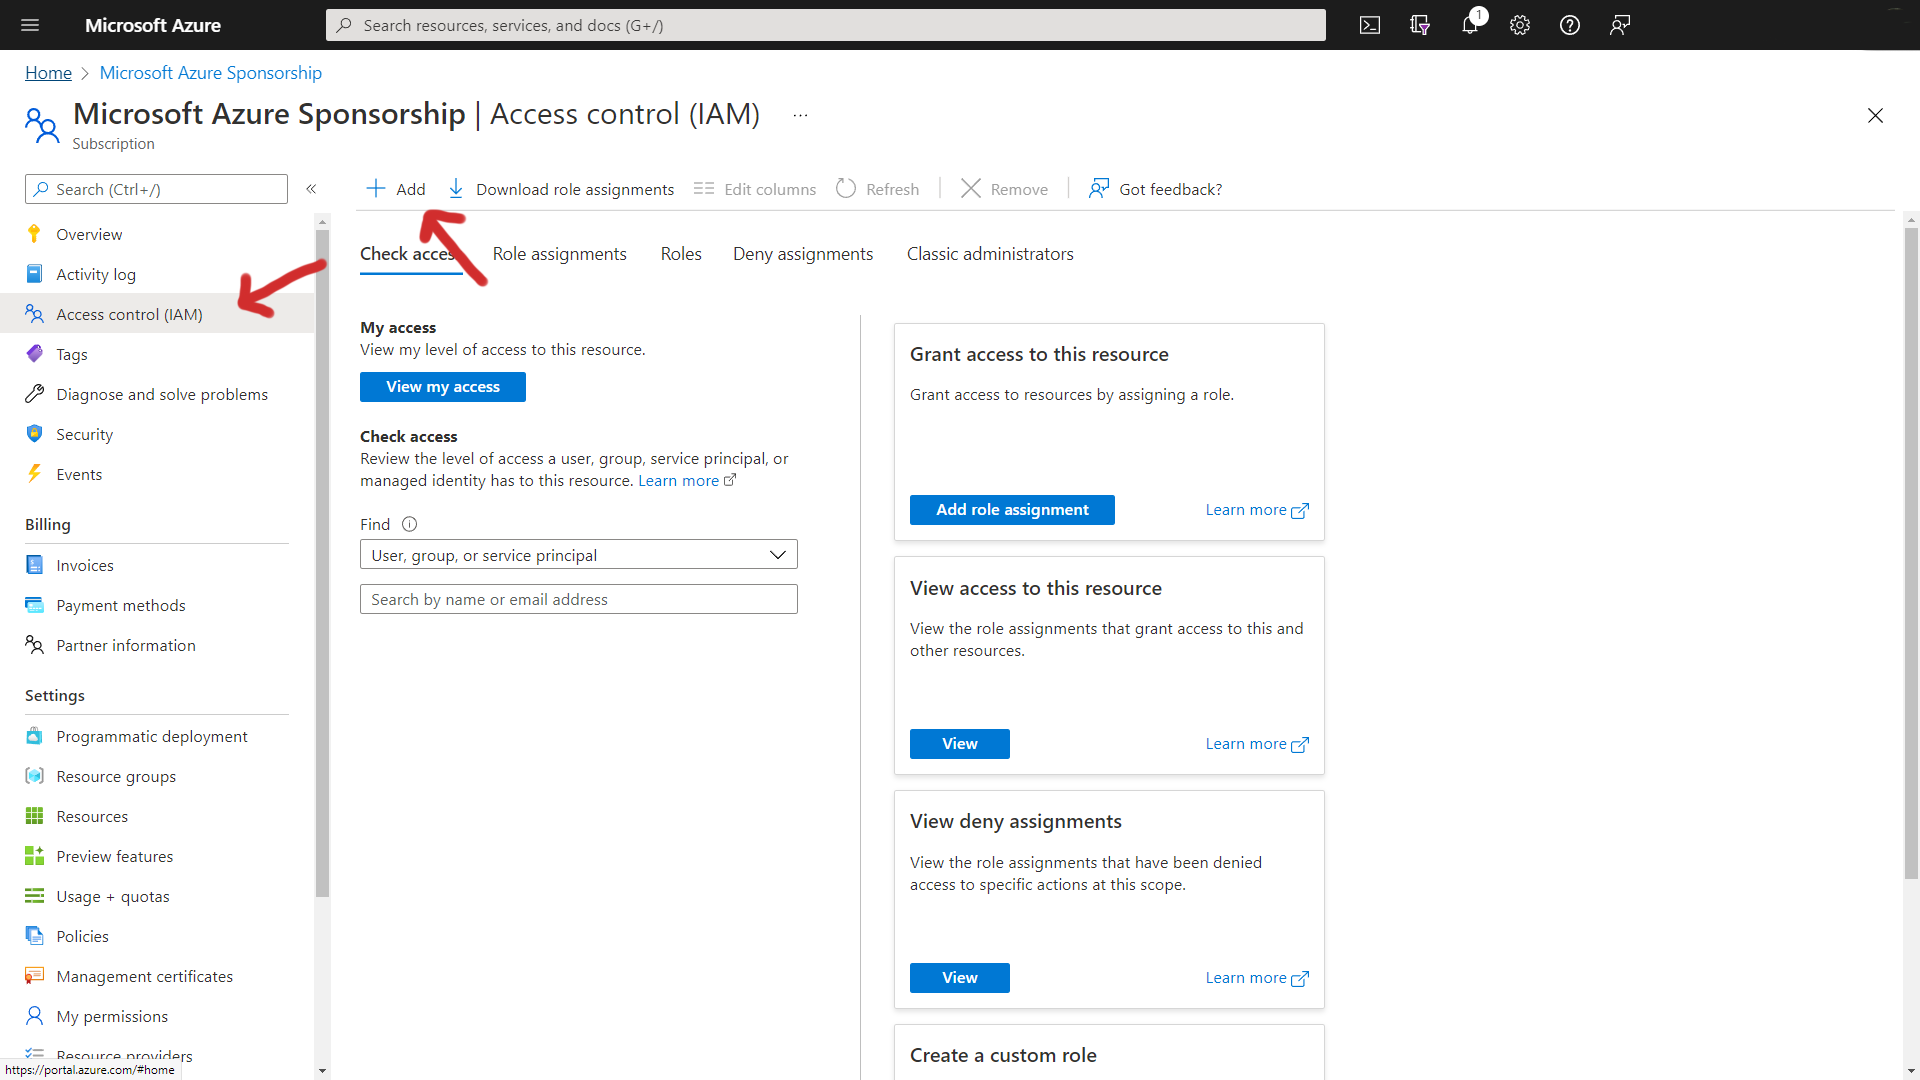The image size is (1920, 1080).
Task: Click the Find info icon
Action: coord(409,524)
